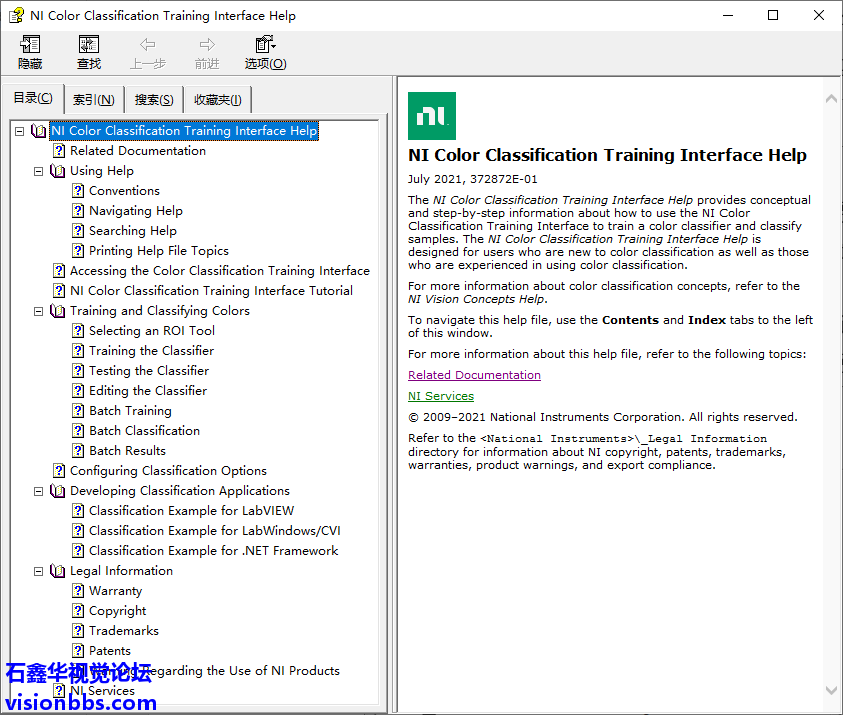Click the content pane scroll down arrow
Image resolution: width=843 pixels, height=715 pixels.
[831, 689]
